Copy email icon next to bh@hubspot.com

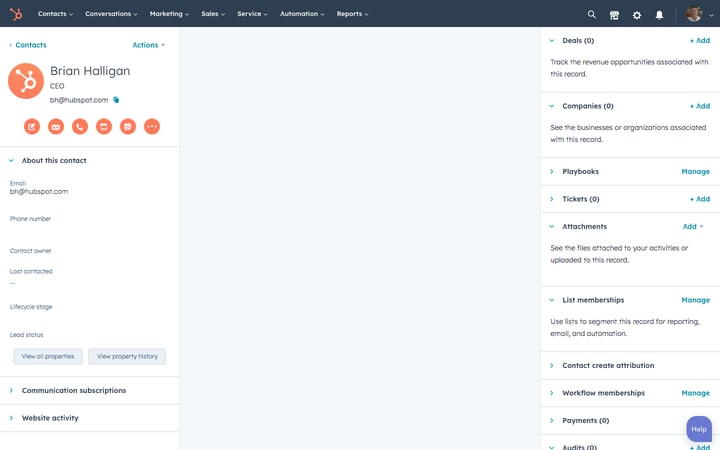pyautogui.click(x=116, y=100)
